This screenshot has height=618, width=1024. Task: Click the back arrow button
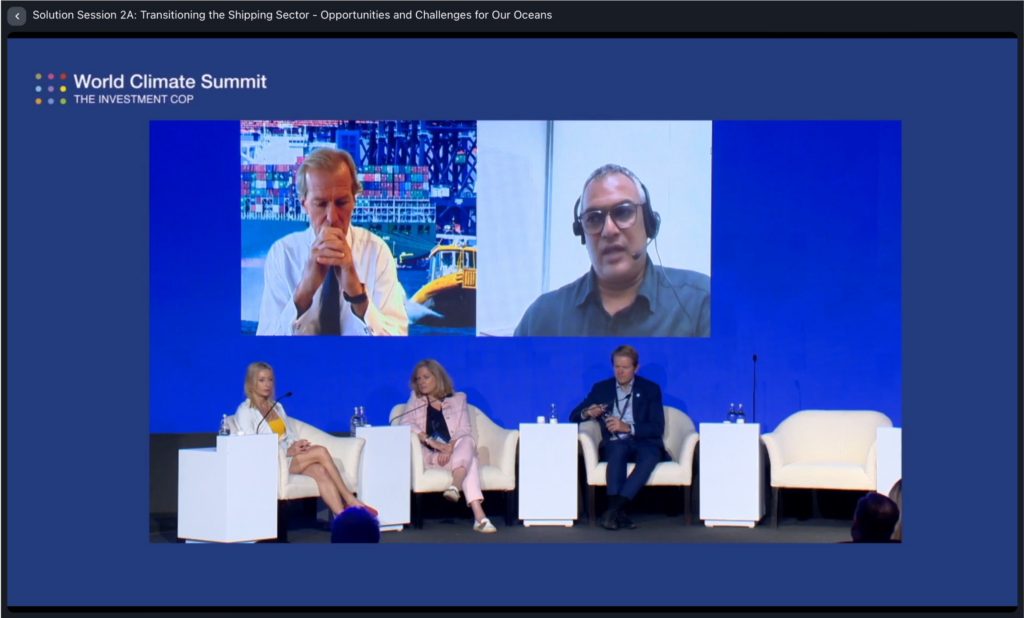[x=16, y=16]
